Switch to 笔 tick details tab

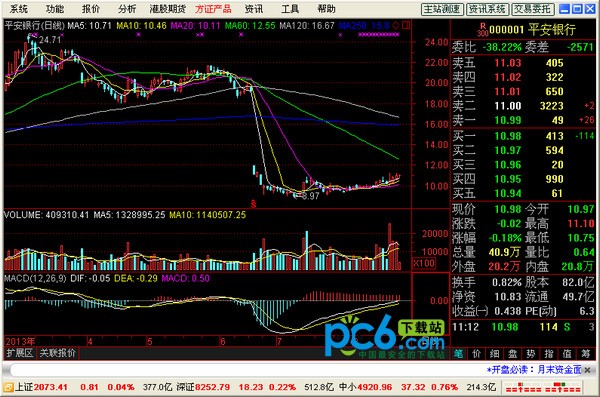458,353
